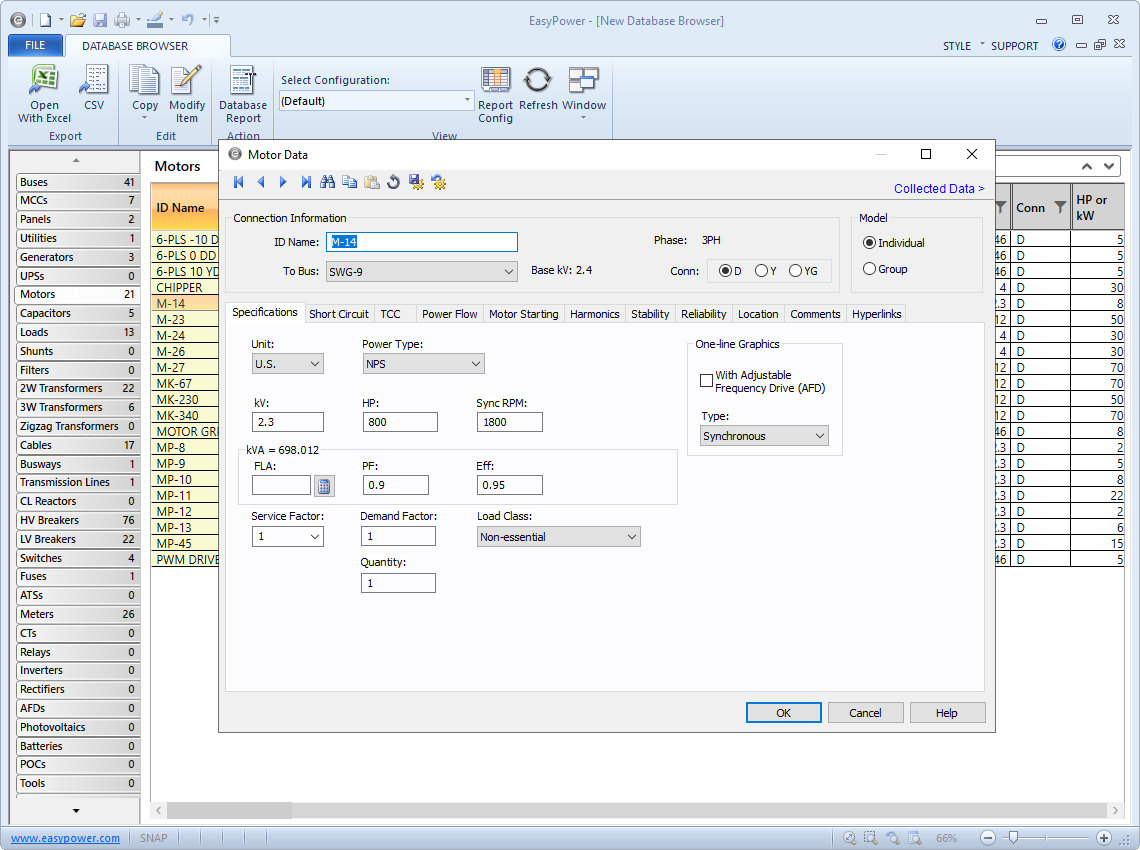Open the Harmonics tab
The width and height of the screenshot is (1140, 850).
[x=594, y=313]
